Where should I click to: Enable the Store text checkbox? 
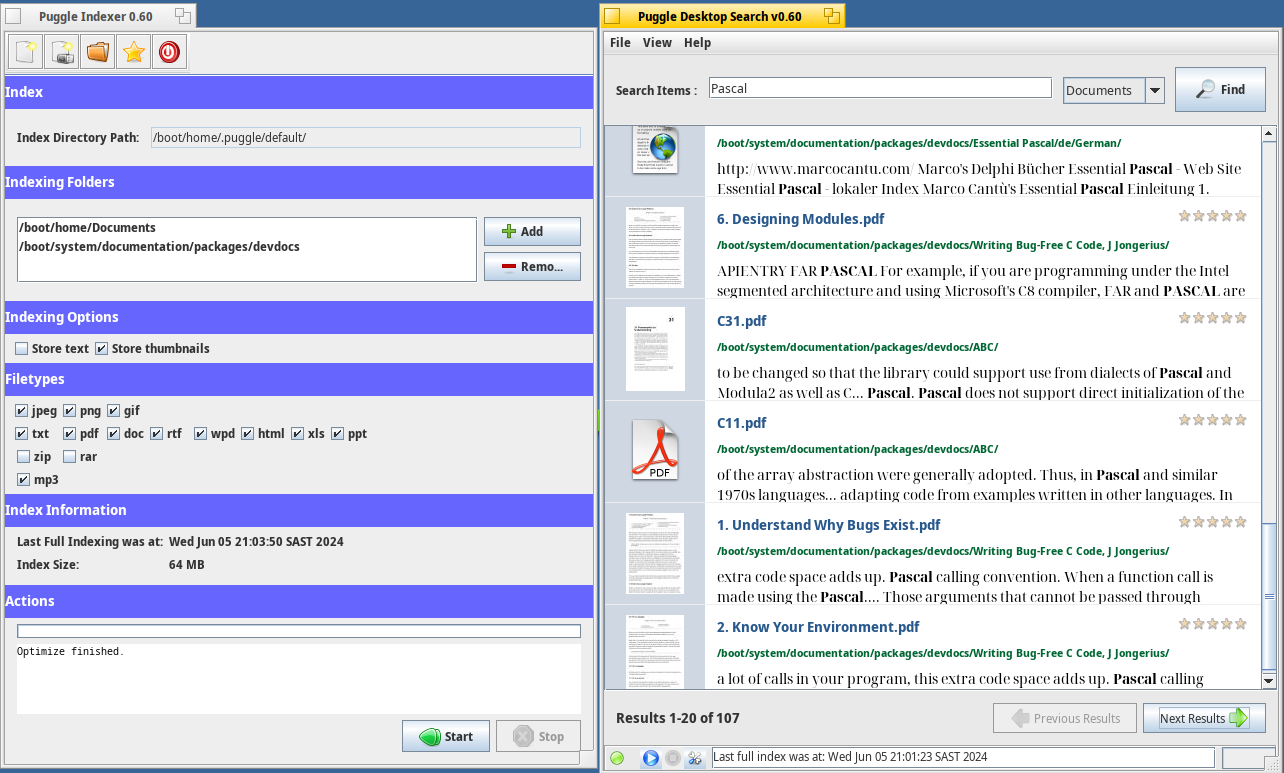22,349
